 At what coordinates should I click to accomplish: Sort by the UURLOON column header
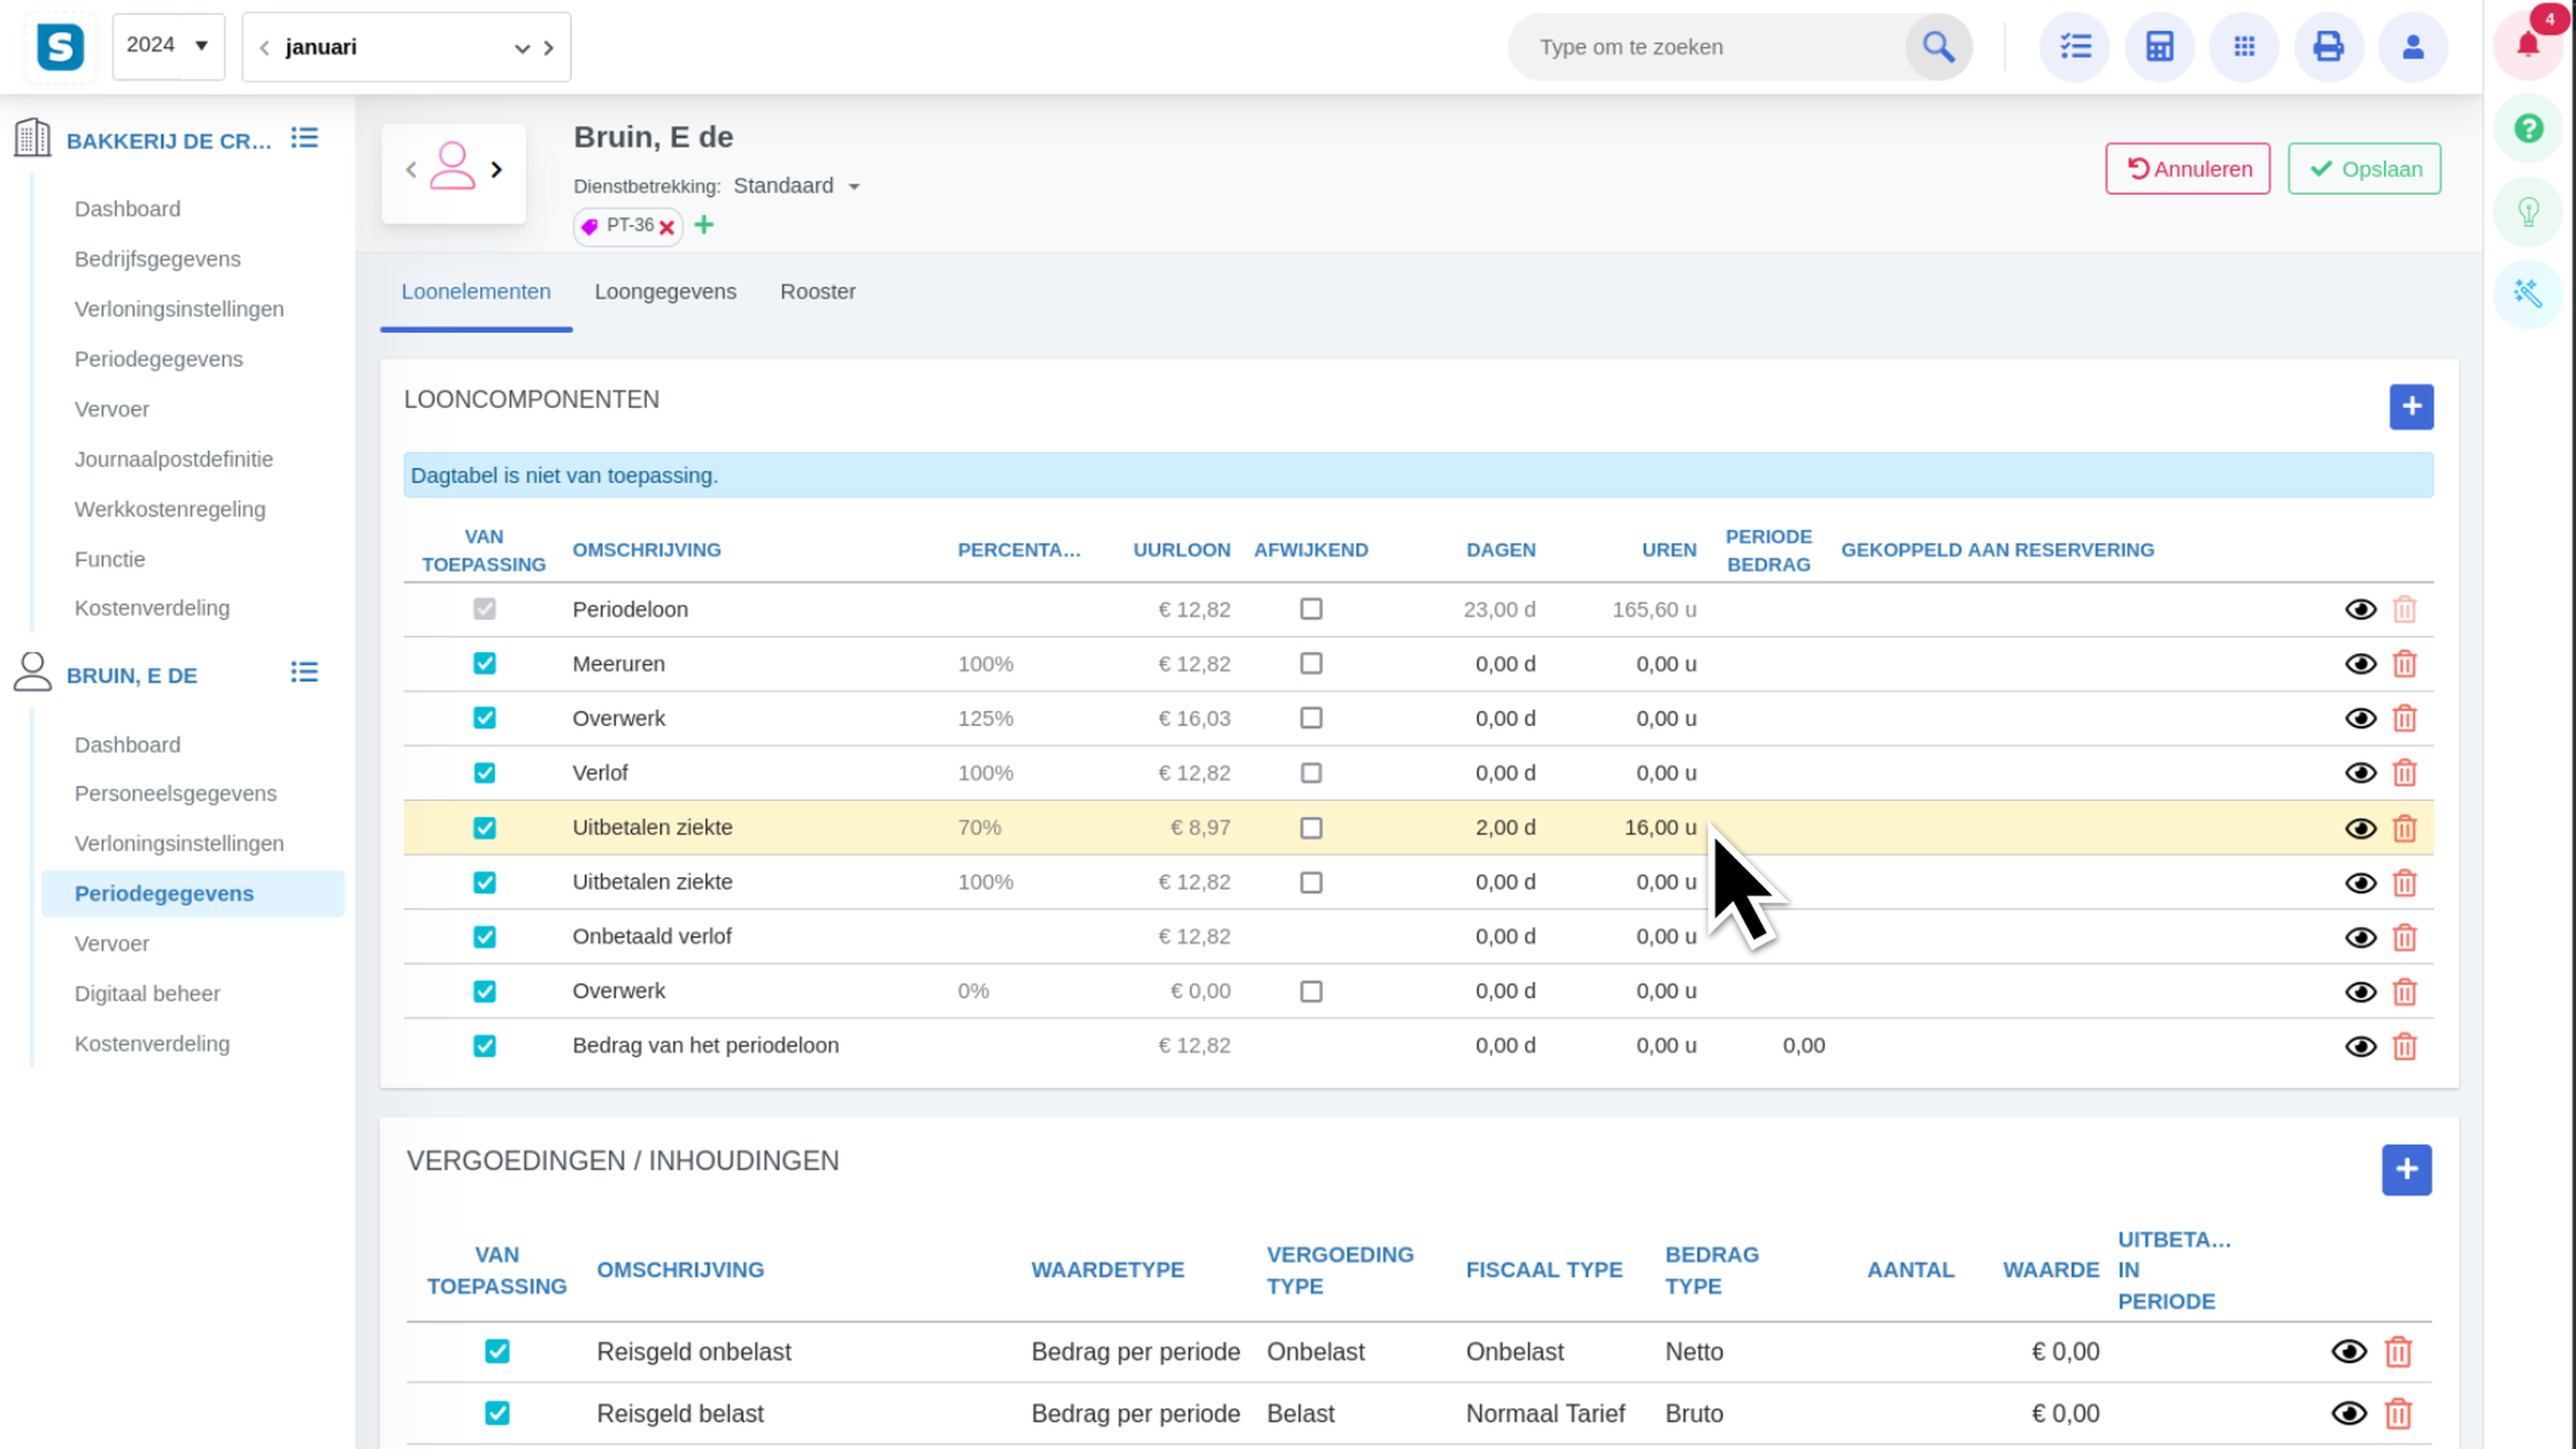pyautogui.click(x=1181, y=550)
